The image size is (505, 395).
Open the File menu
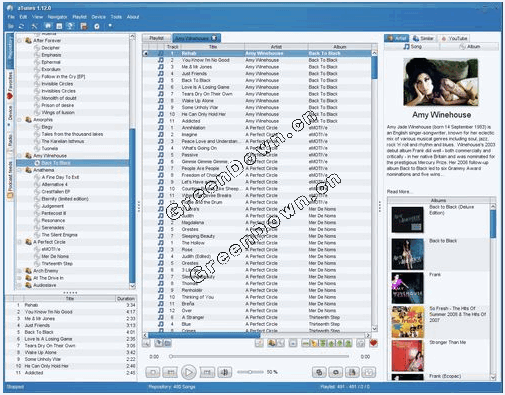coord(11,17)
